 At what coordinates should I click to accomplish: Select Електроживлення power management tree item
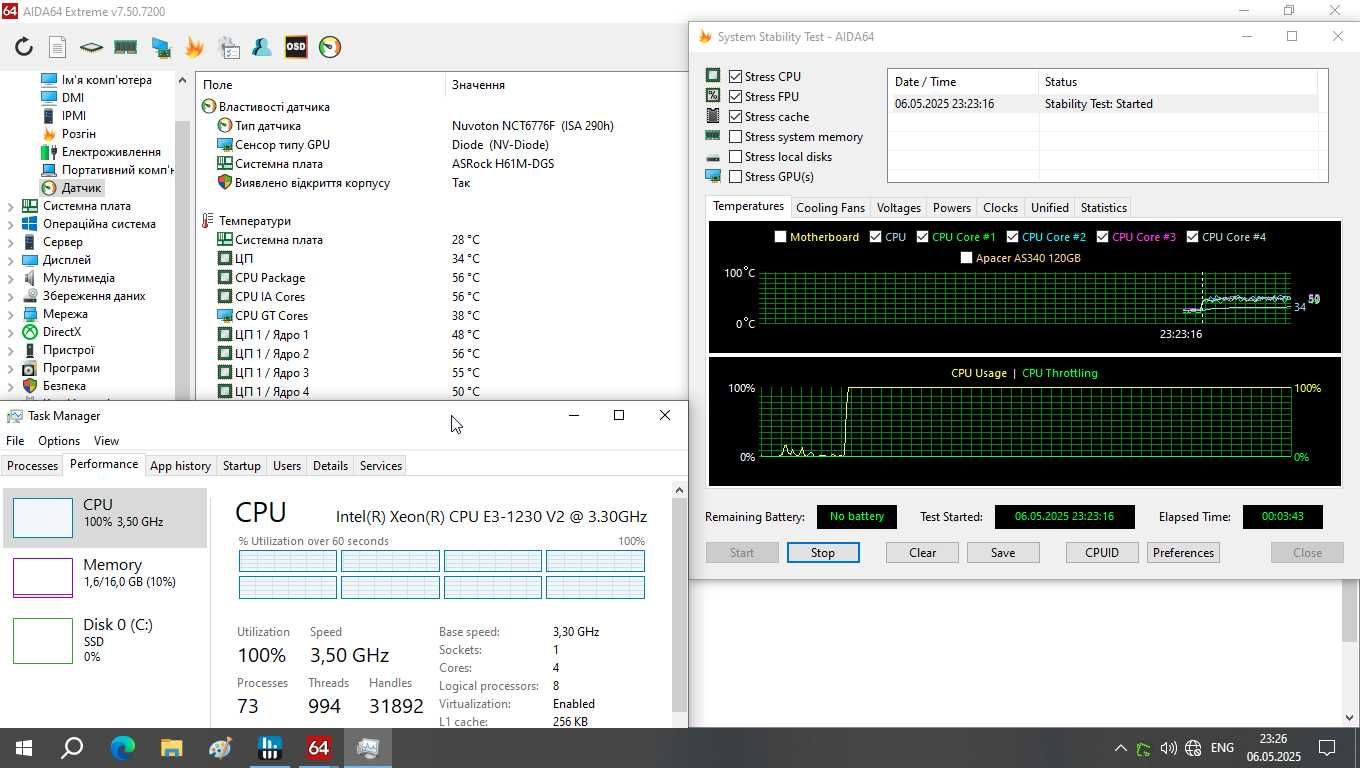point(111,152)
